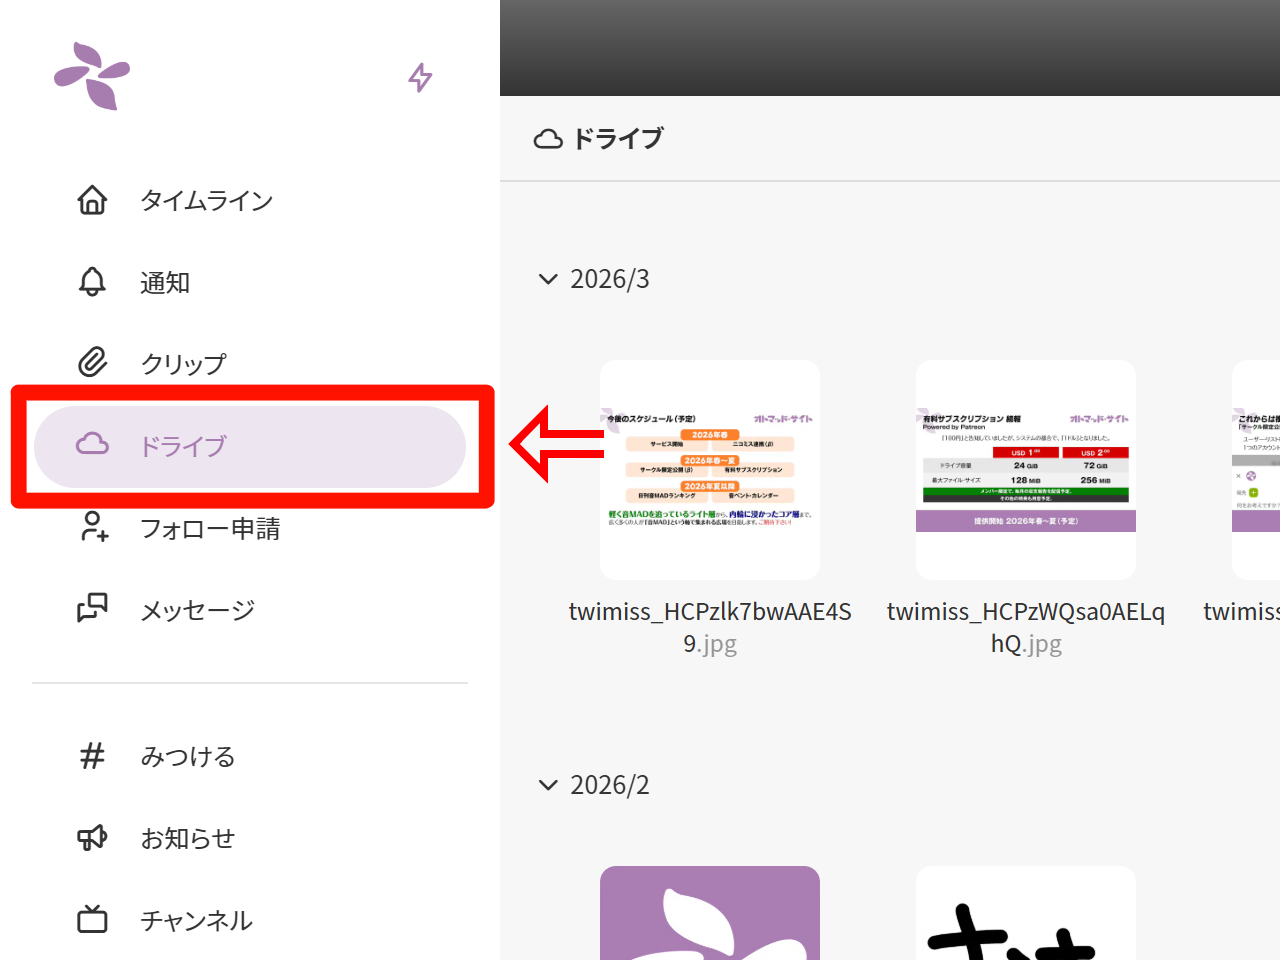Open the purple logo thumbnail in 2026/2
Viewport: 1280px width, 960px height.
[710, 914]
